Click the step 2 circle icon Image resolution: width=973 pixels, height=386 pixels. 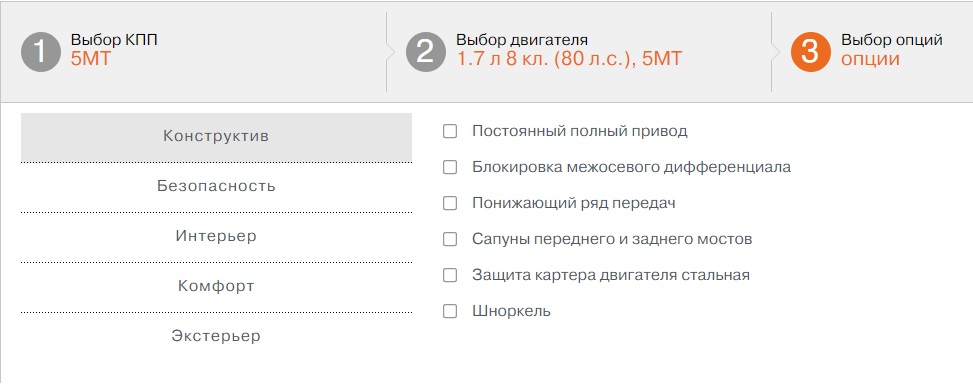coord(426,52)
